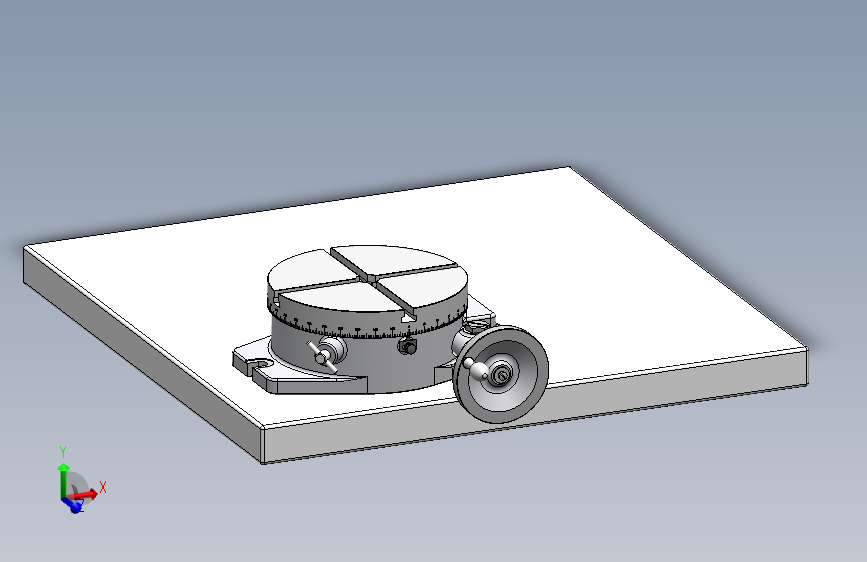
Task: Select the front side face of the plate
Action: 535,405
